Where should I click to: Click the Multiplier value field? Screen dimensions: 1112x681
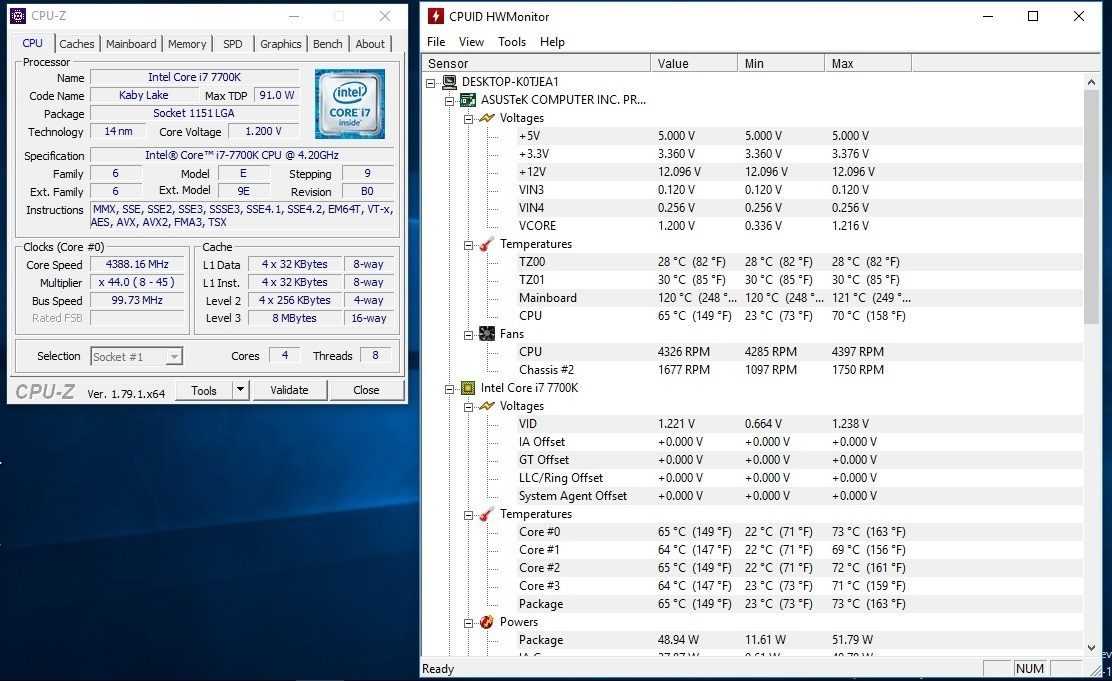[137, 282]
